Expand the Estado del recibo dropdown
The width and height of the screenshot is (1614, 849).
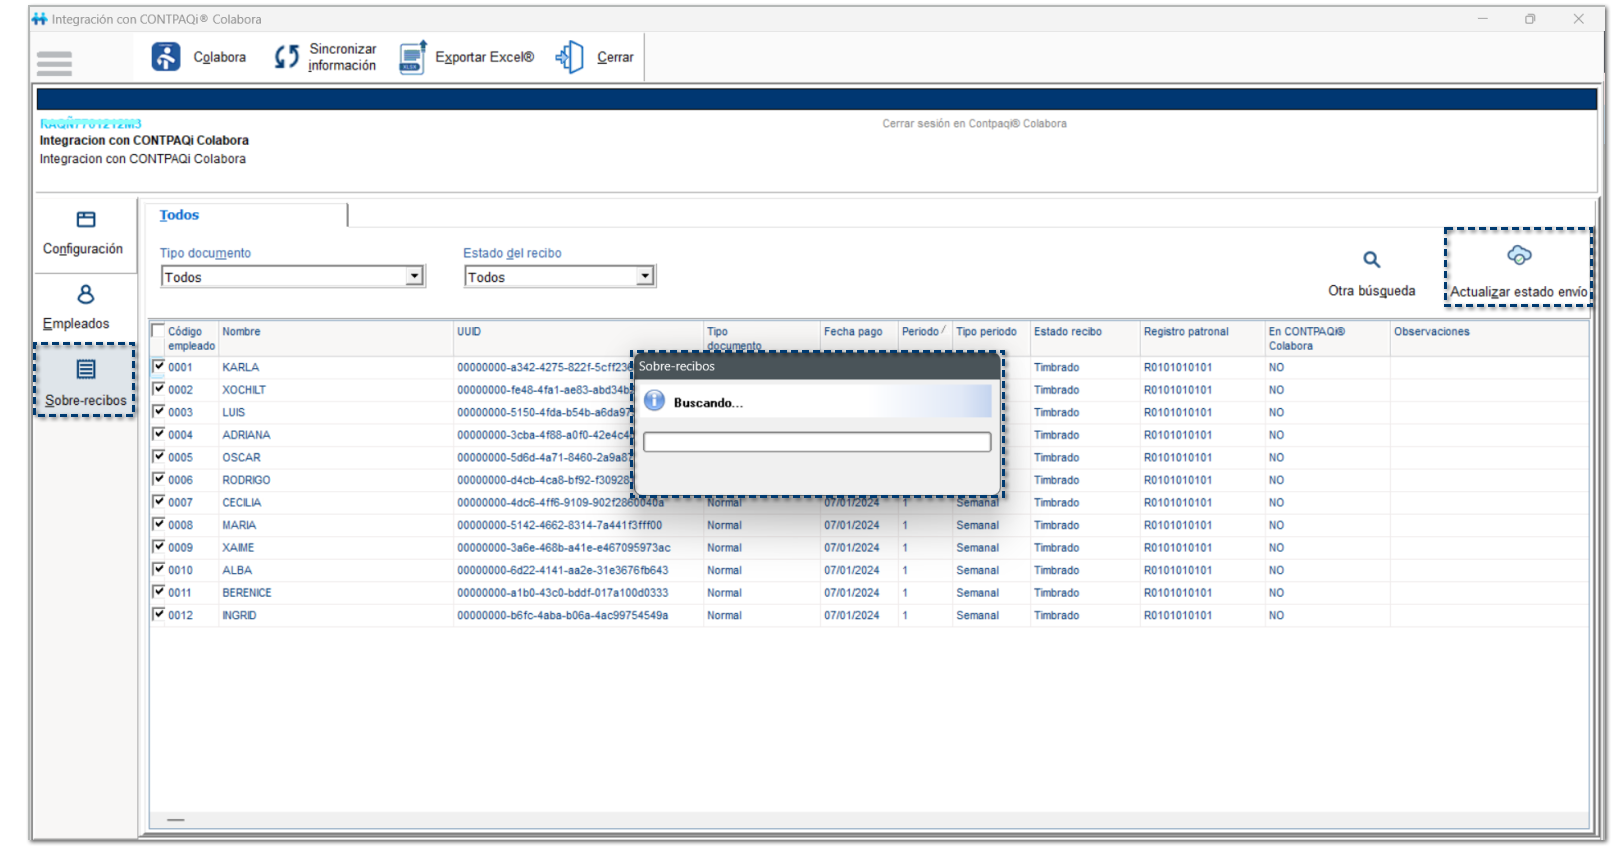point(645,276)
